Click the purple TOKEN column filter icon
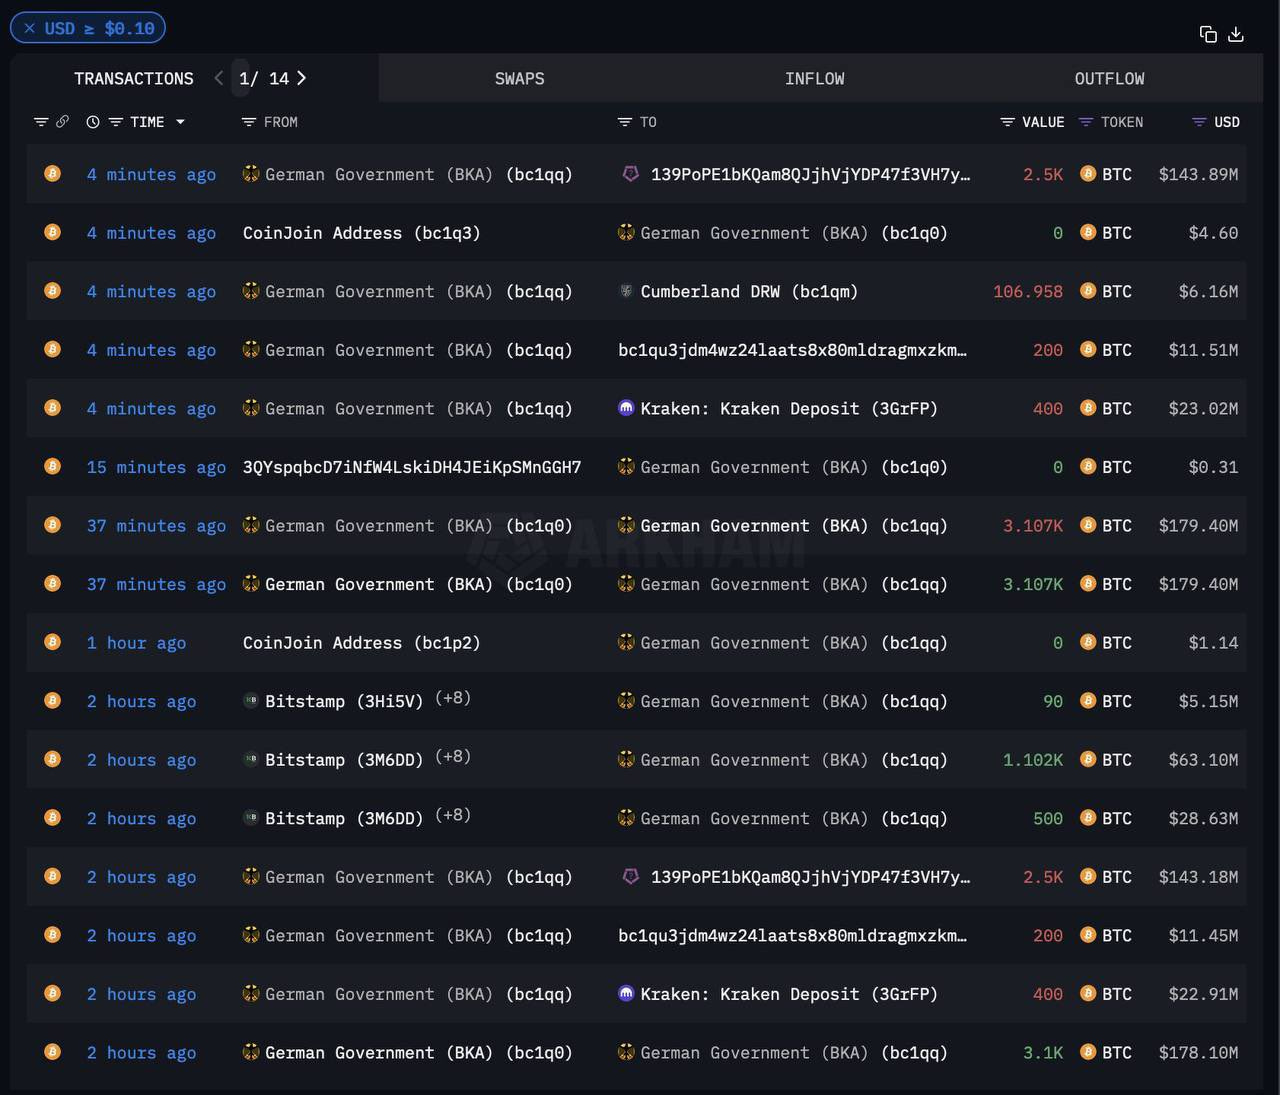The image size is (1280, 1095). 1086,122
